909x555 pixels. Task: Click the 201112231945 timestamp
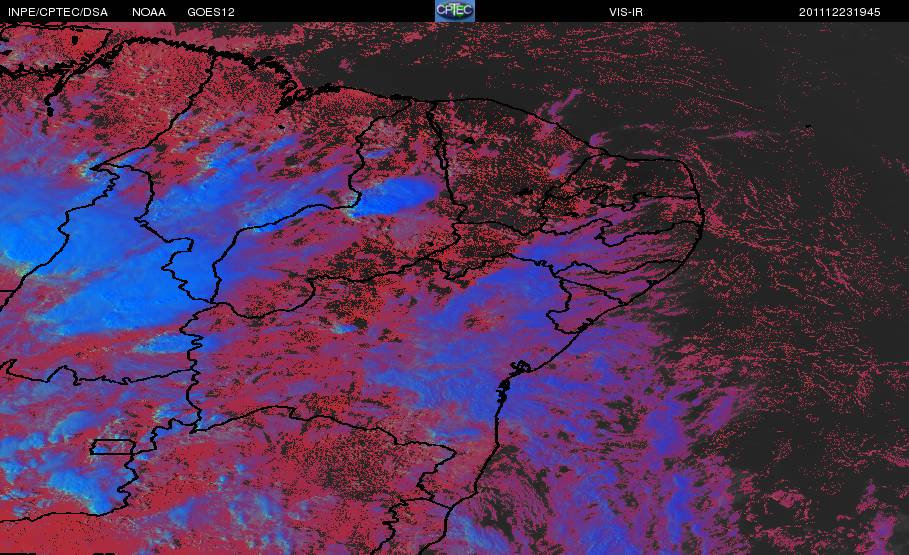(839, 12)
